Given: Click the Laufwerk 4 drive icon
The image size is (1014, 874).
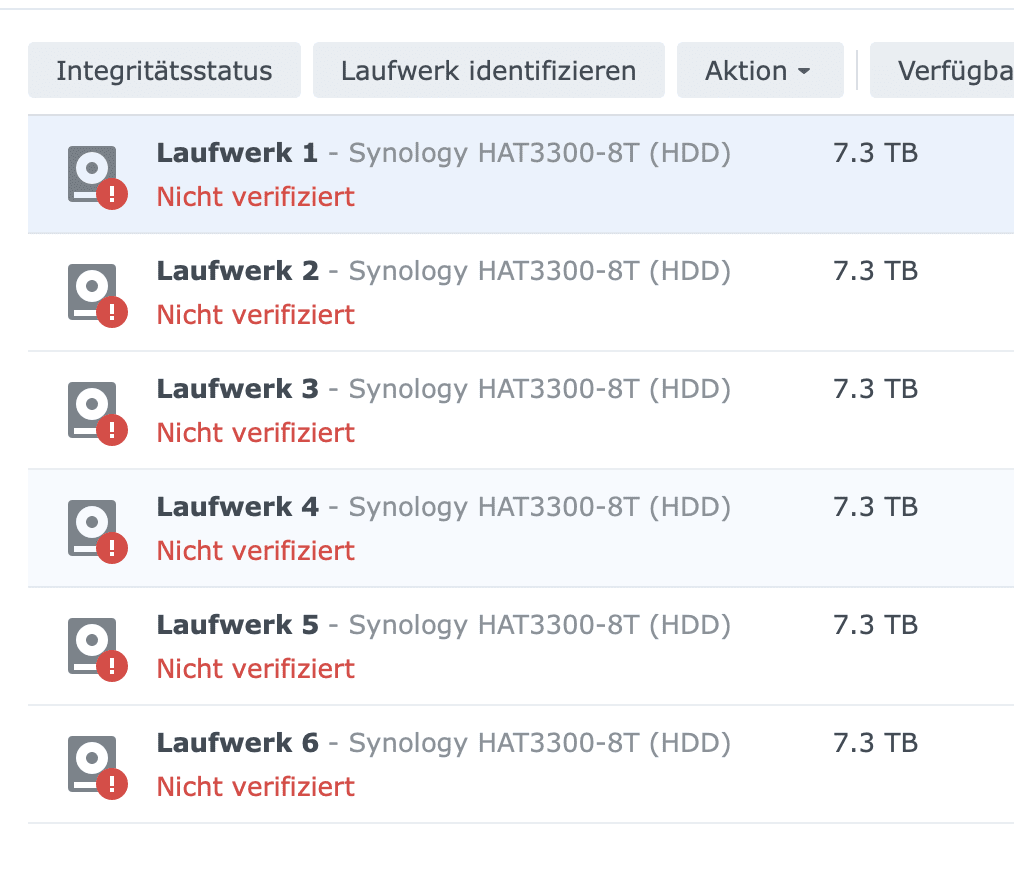Looking at the screenshot, I should [x=92, y=528].
